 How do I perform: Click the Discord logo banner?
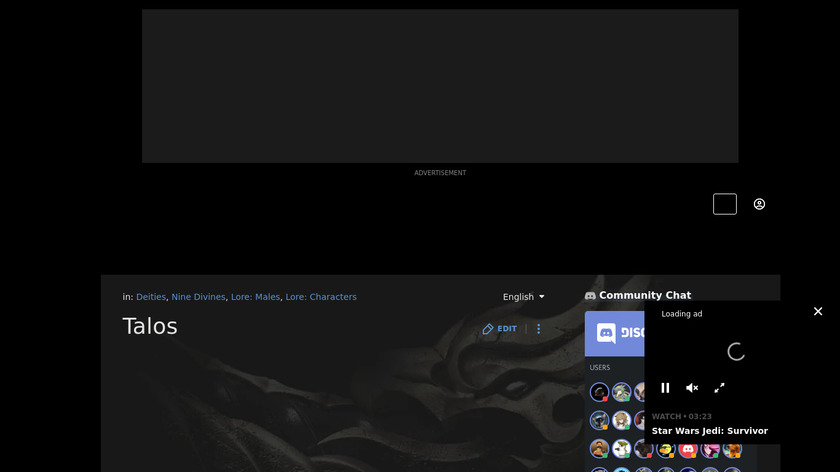pos(614,333)
